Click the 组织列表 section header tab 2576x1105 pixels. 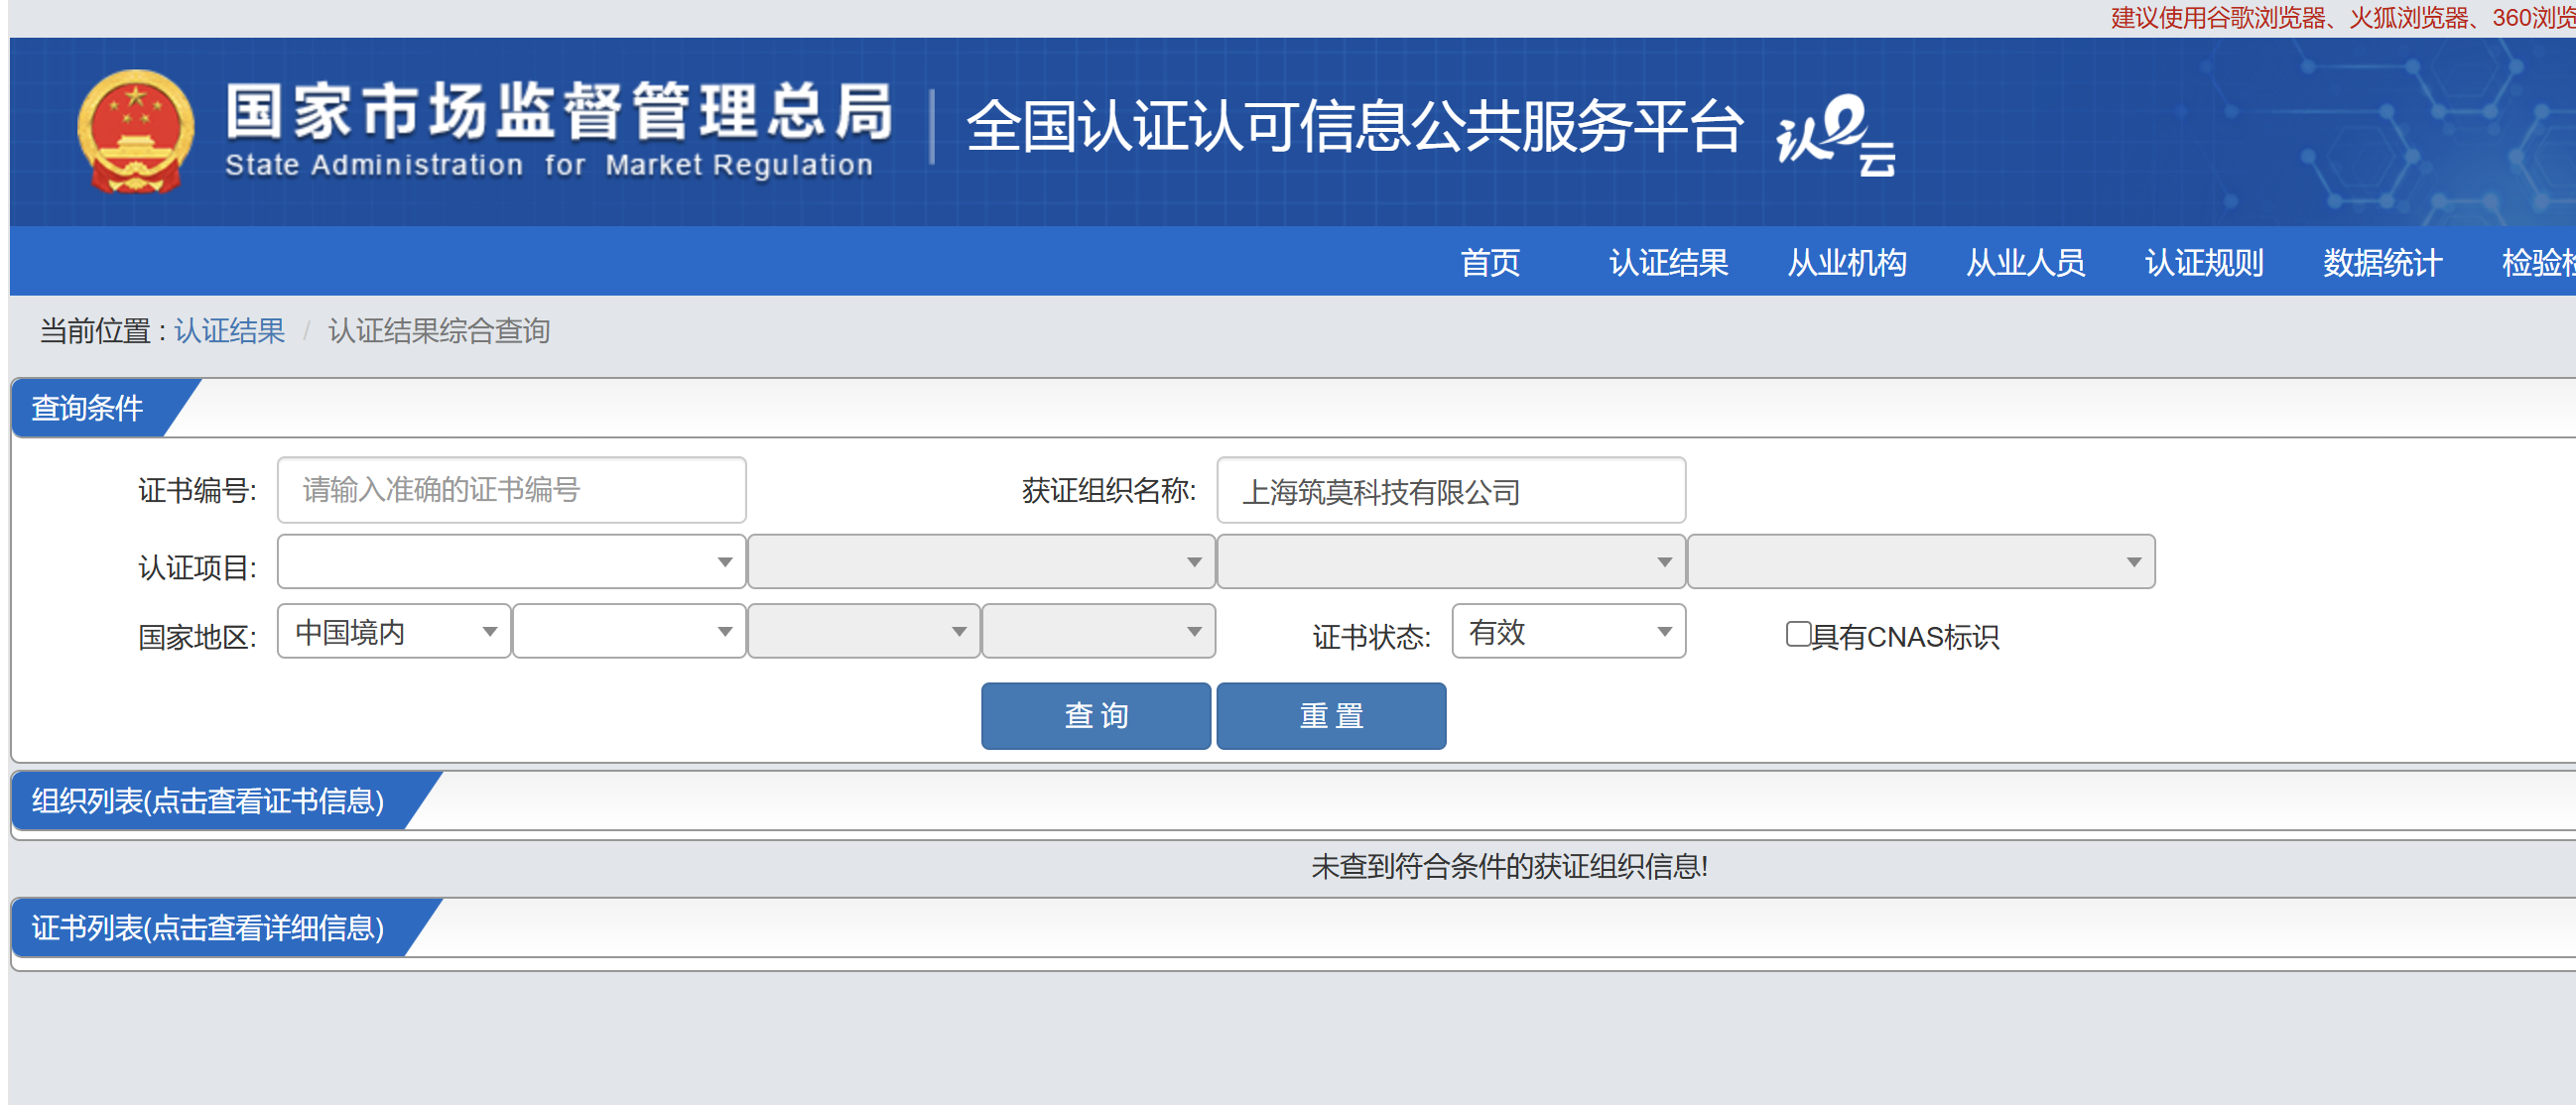click(208, 801)
